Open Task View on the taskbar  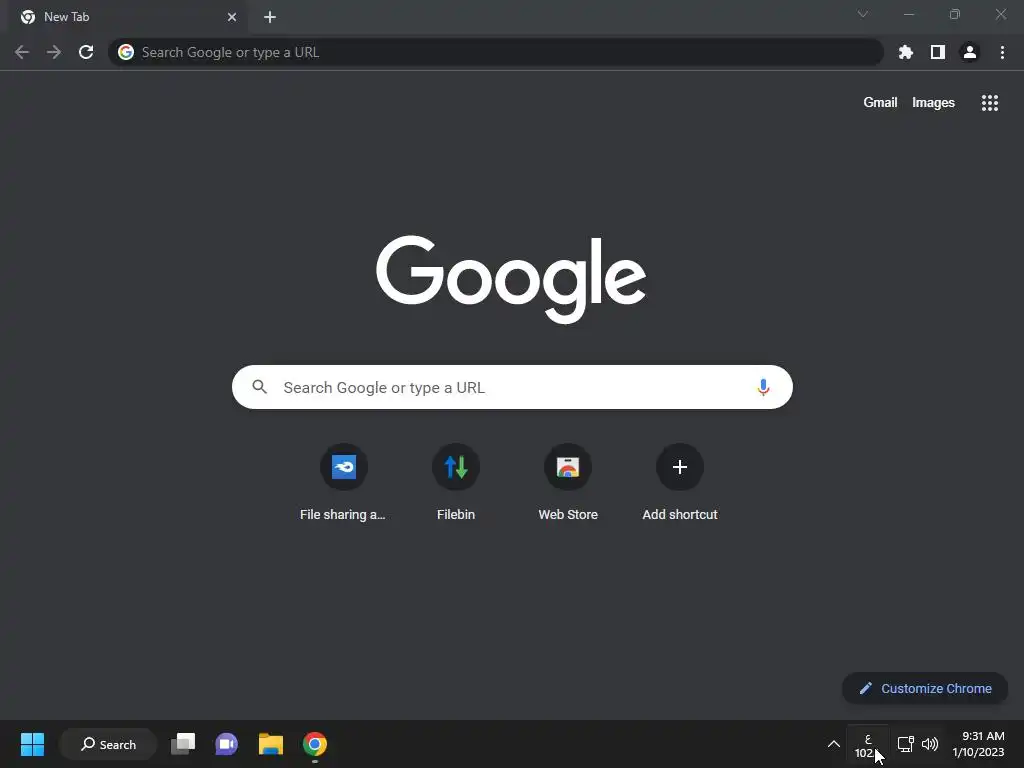pyautogui.click(x=183, y=744)
